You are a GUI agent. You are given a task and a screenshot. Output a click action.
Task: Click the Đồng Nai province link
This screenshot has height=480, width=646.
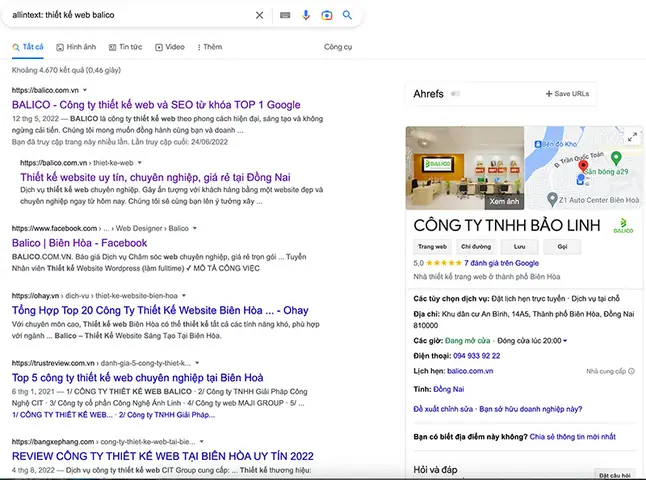coord(449,389)
